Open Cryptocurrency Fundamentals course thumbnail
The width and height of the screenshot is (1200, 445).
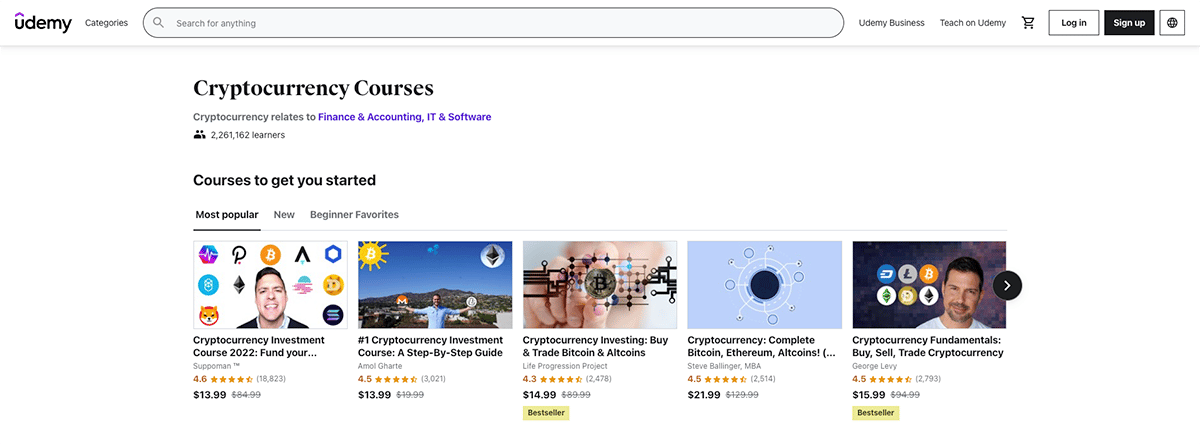929,285
